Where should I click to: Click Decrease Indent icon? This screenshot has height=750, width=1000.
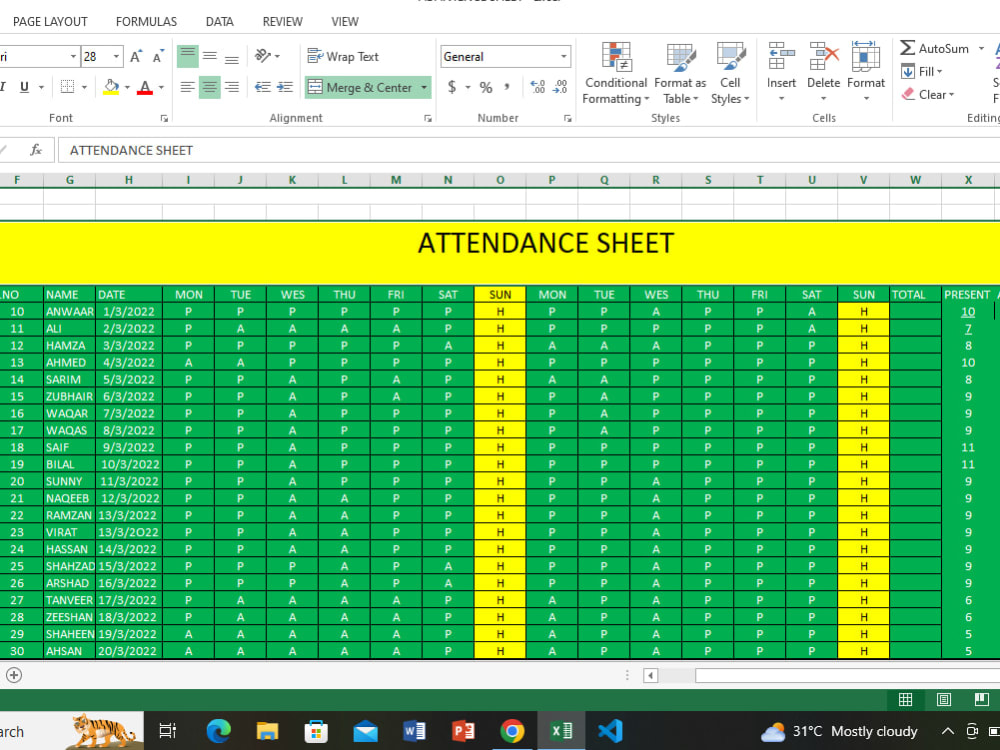(x=263, y=87)
